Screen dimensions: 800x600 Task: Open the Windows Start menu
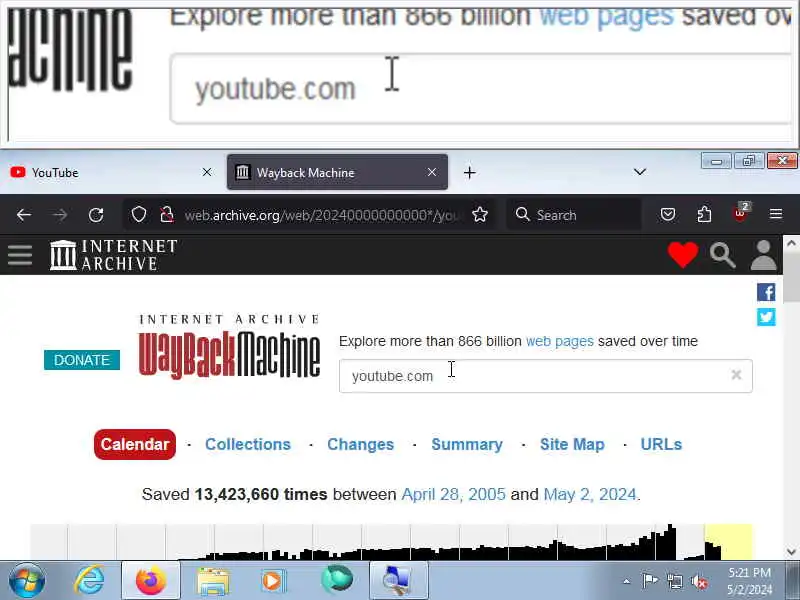[27, 580]
